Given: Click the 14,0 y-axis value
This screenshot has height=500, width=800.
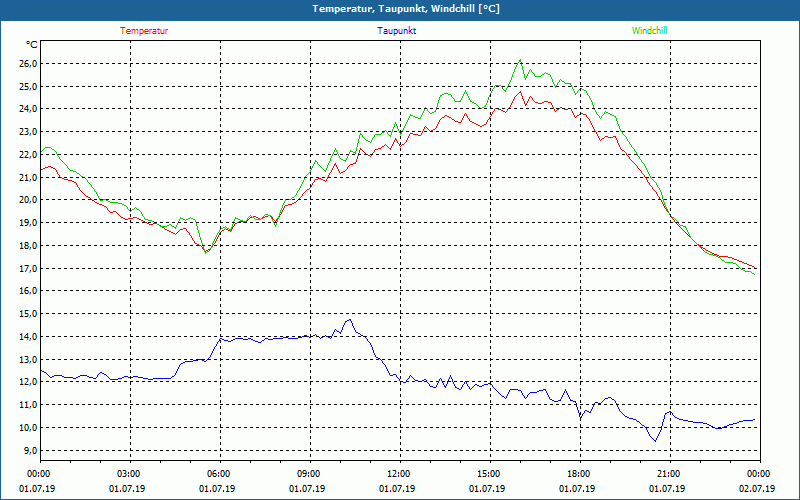Looking at the screenshot, I should [x=28, y=337].
